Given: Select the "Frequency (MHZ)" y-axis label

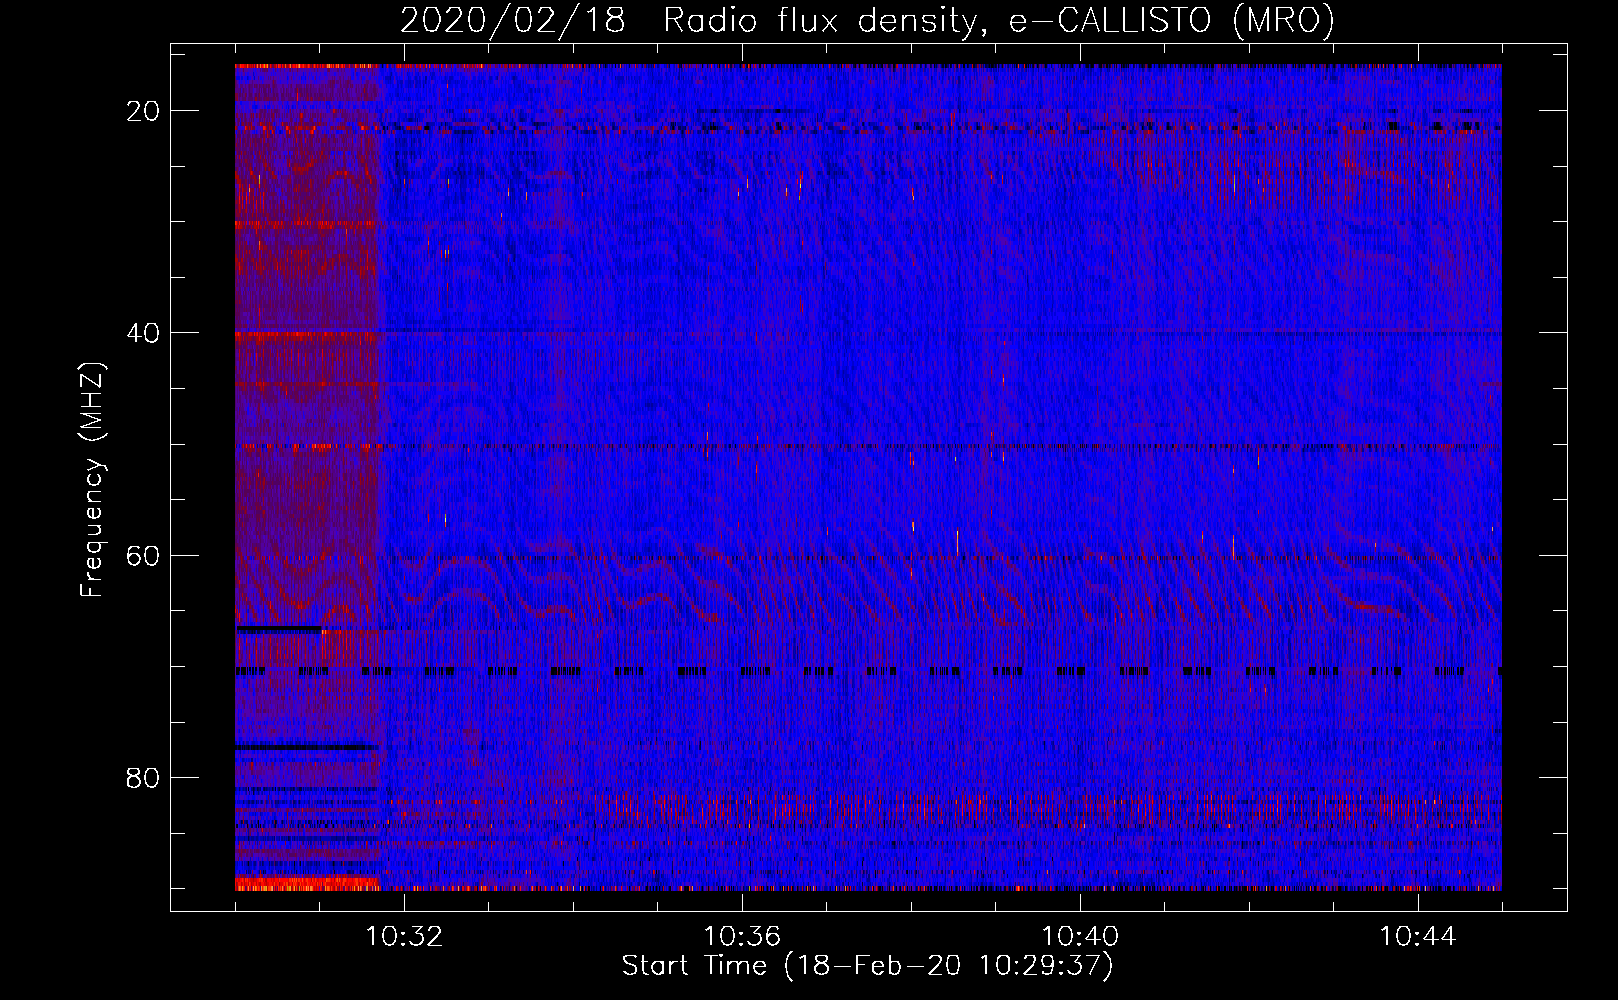Looking at the screenshot, I should [x=91, y=480].
